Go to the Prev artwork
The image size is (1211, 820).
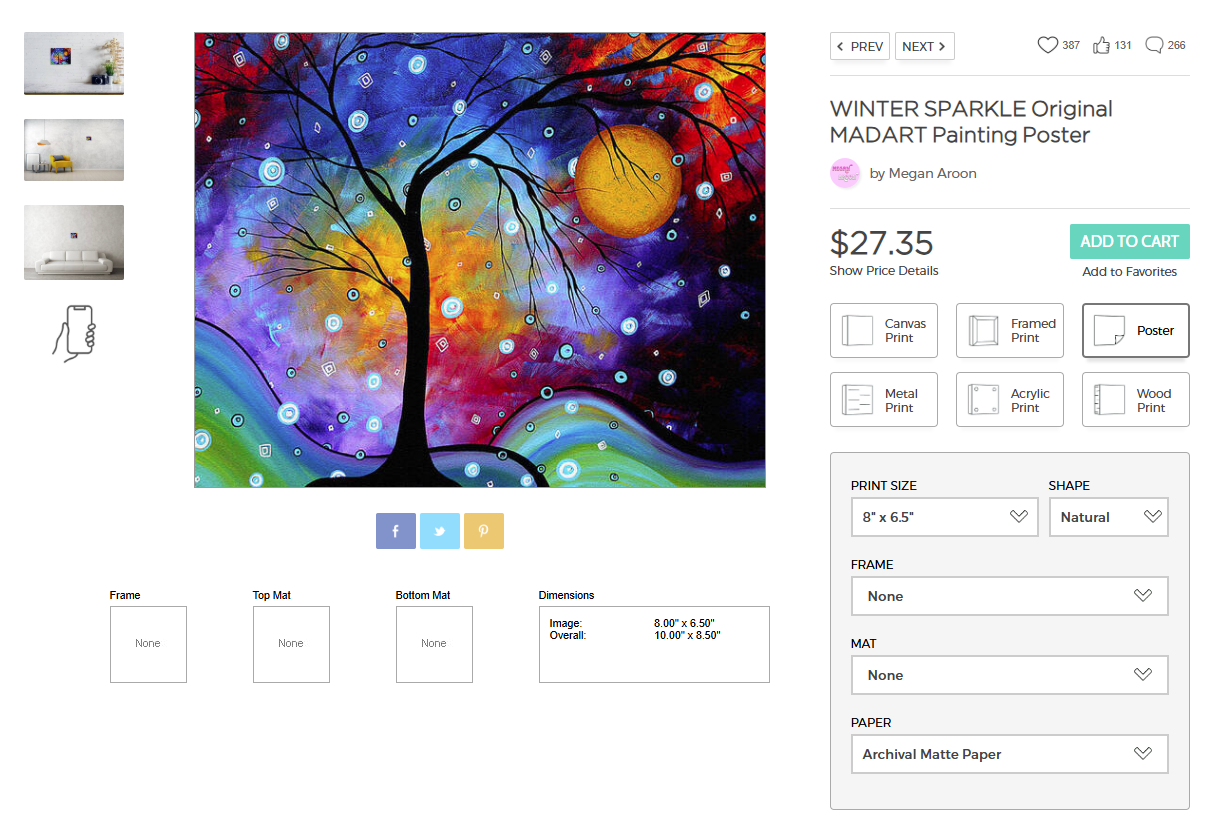coord(859,47)
